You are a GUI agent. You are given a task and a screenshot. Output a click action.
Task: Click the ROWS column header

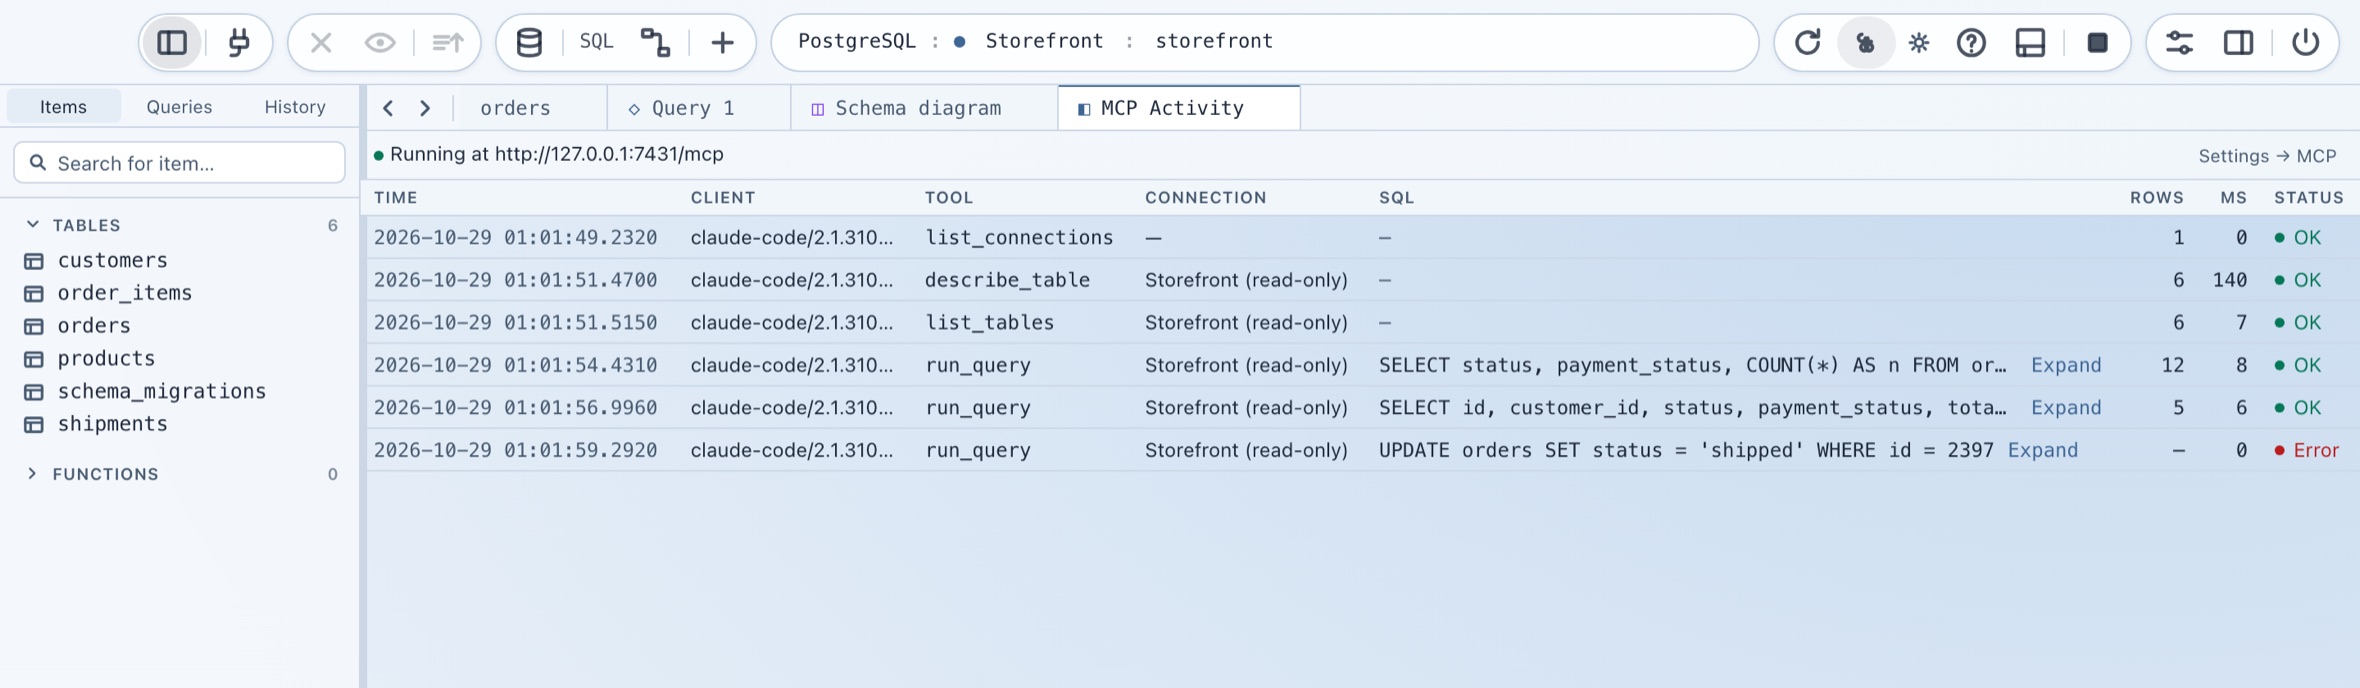point(2157,197)
